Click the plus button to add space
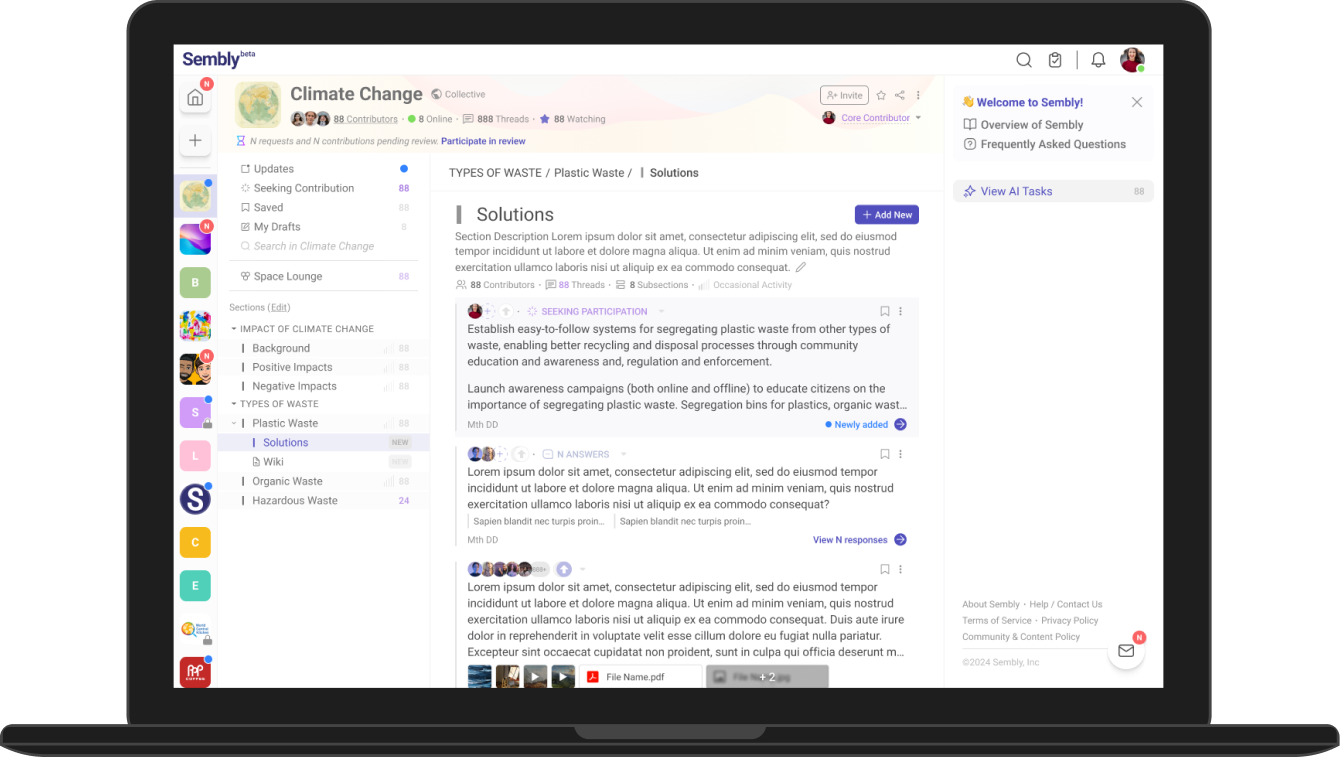 pos(195,141)
